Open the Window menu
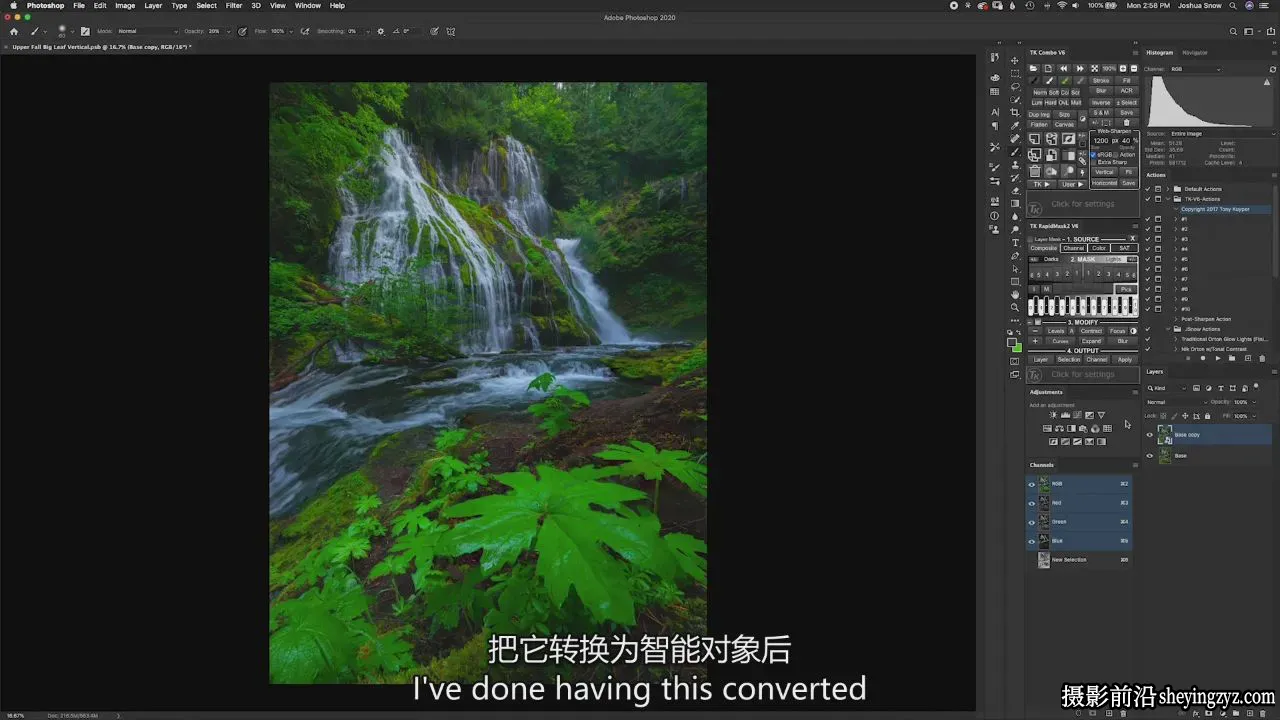The image size is (1280, 720). [308, 6]
